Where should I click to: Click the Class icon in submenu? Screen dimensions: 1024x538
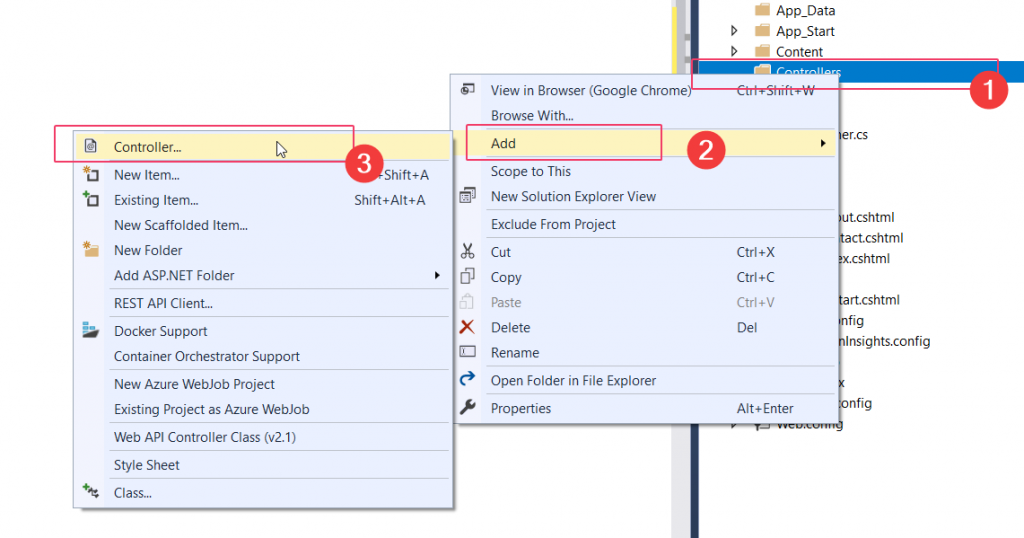(91, 492)
